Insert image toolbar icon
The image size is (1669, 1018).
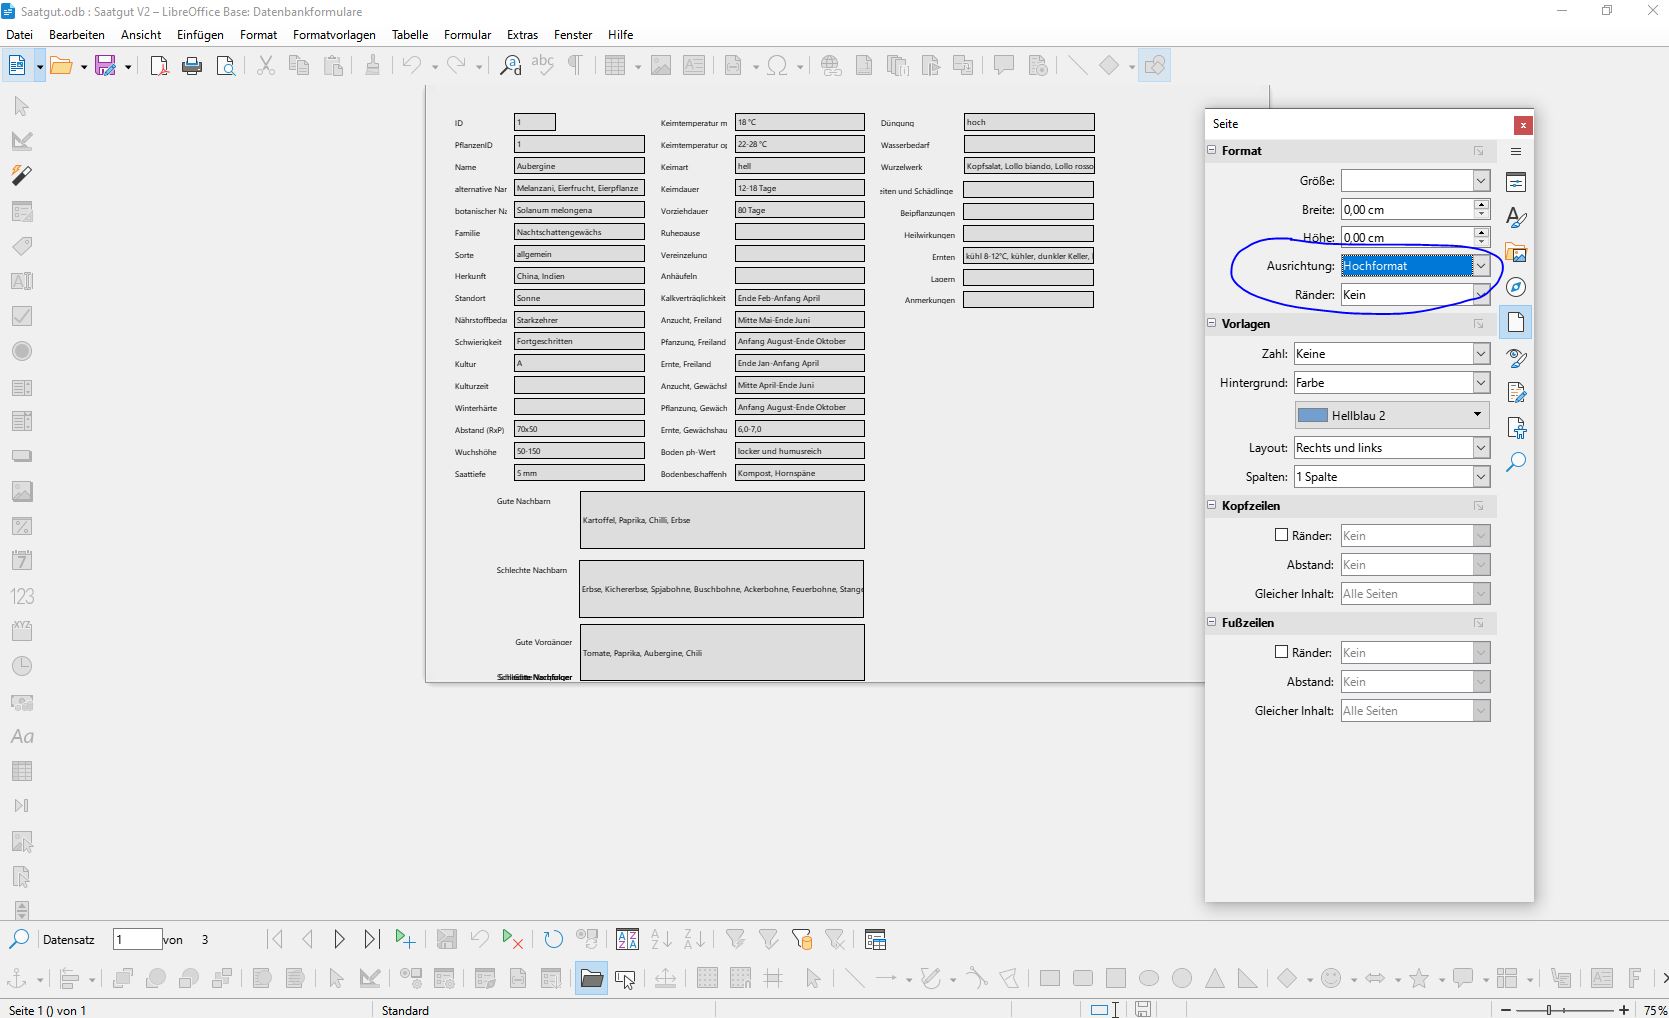click(661, 66)
